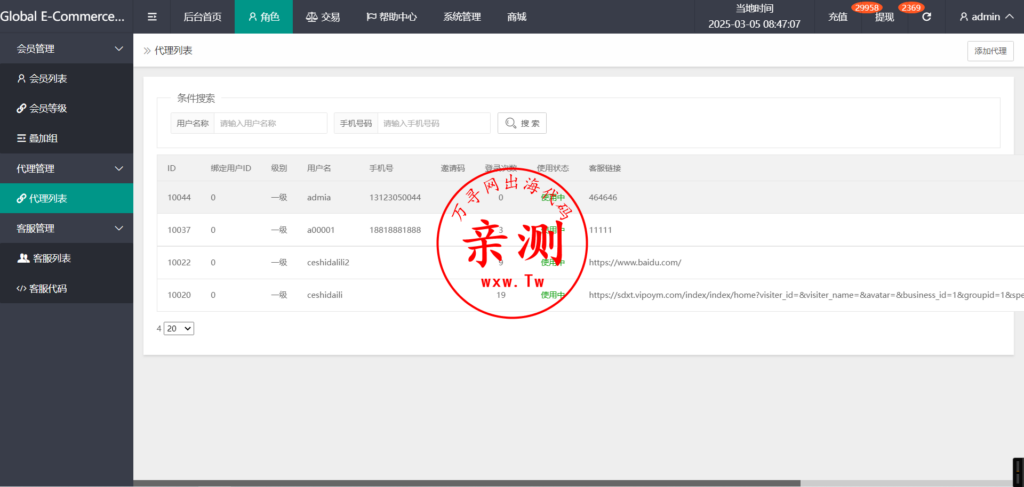
Task: Select the 角色 top menu tab
Action: click(x=264, y=17)
